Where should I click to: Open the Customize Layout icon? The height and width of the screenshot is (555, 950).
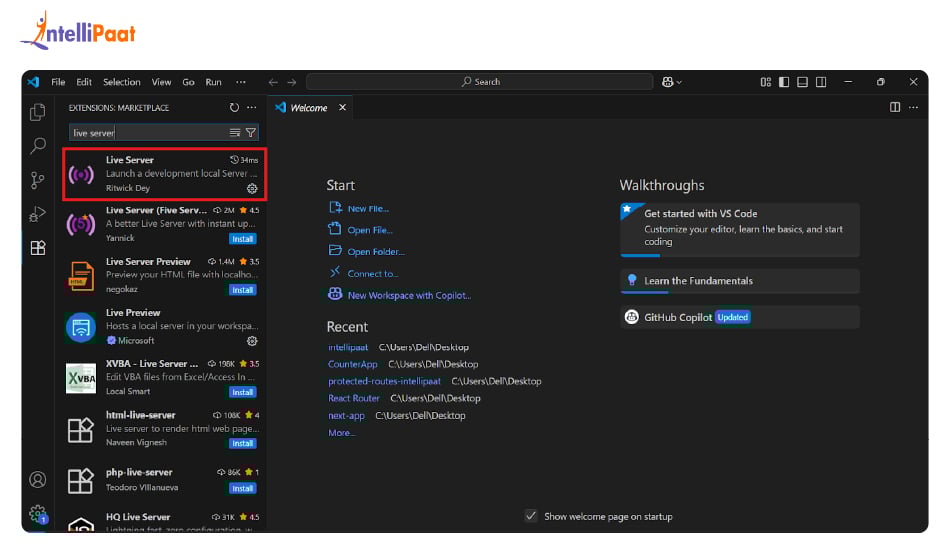coord(766,82)
